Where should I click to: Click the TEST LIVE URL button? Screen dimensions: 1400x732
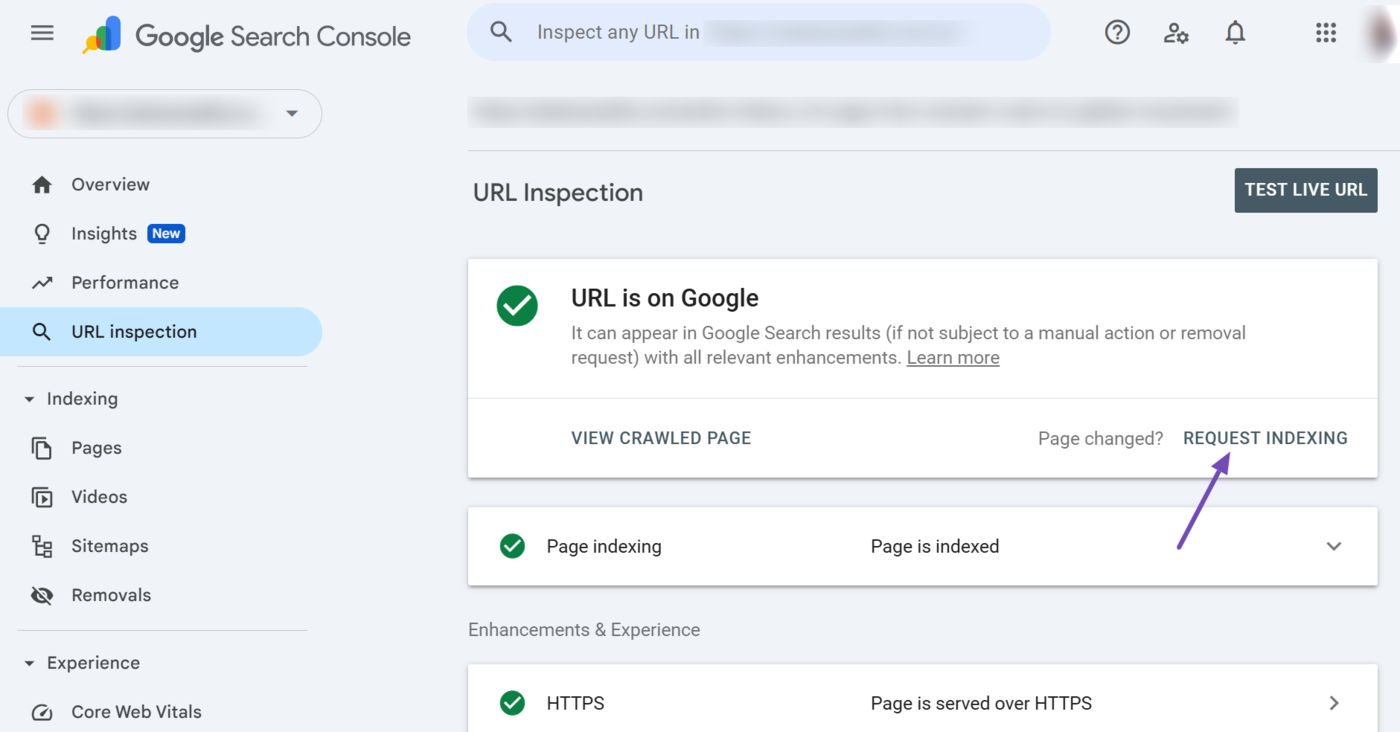pyautogui.click(x=1305, y=190)
